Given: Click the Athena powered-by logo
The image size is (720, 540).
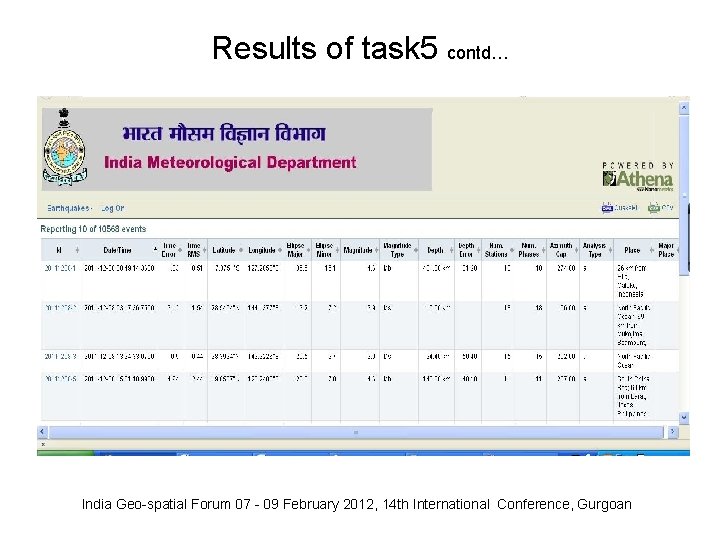Looking at the screenshot, I should [638, 176].
